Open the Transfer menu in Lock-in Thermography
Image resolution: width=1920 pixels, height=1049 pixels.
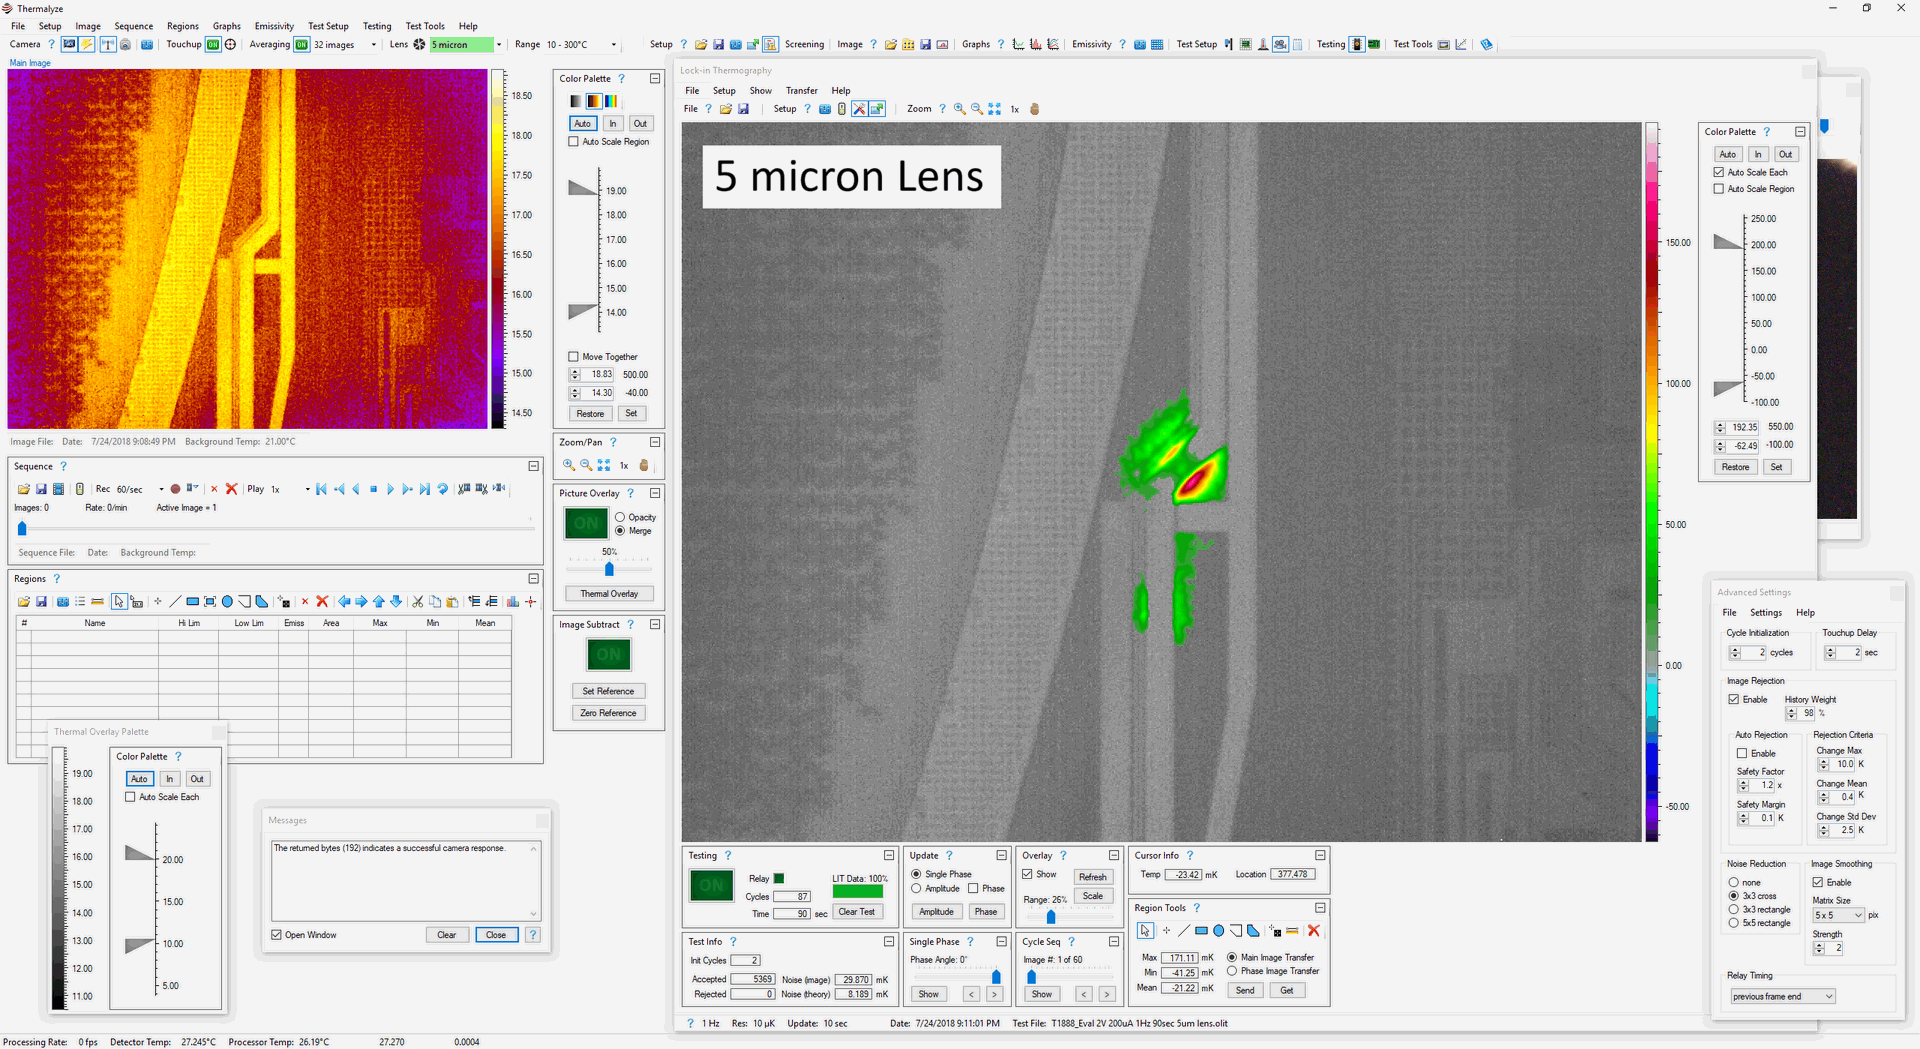pos(801,91)
